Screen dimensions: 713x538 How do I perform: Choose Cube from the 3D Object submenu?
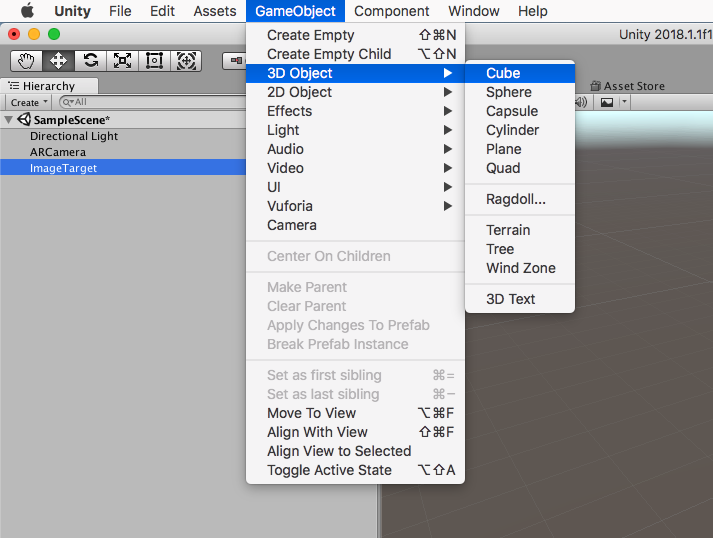pyautogui.click(x=503, y=73)
